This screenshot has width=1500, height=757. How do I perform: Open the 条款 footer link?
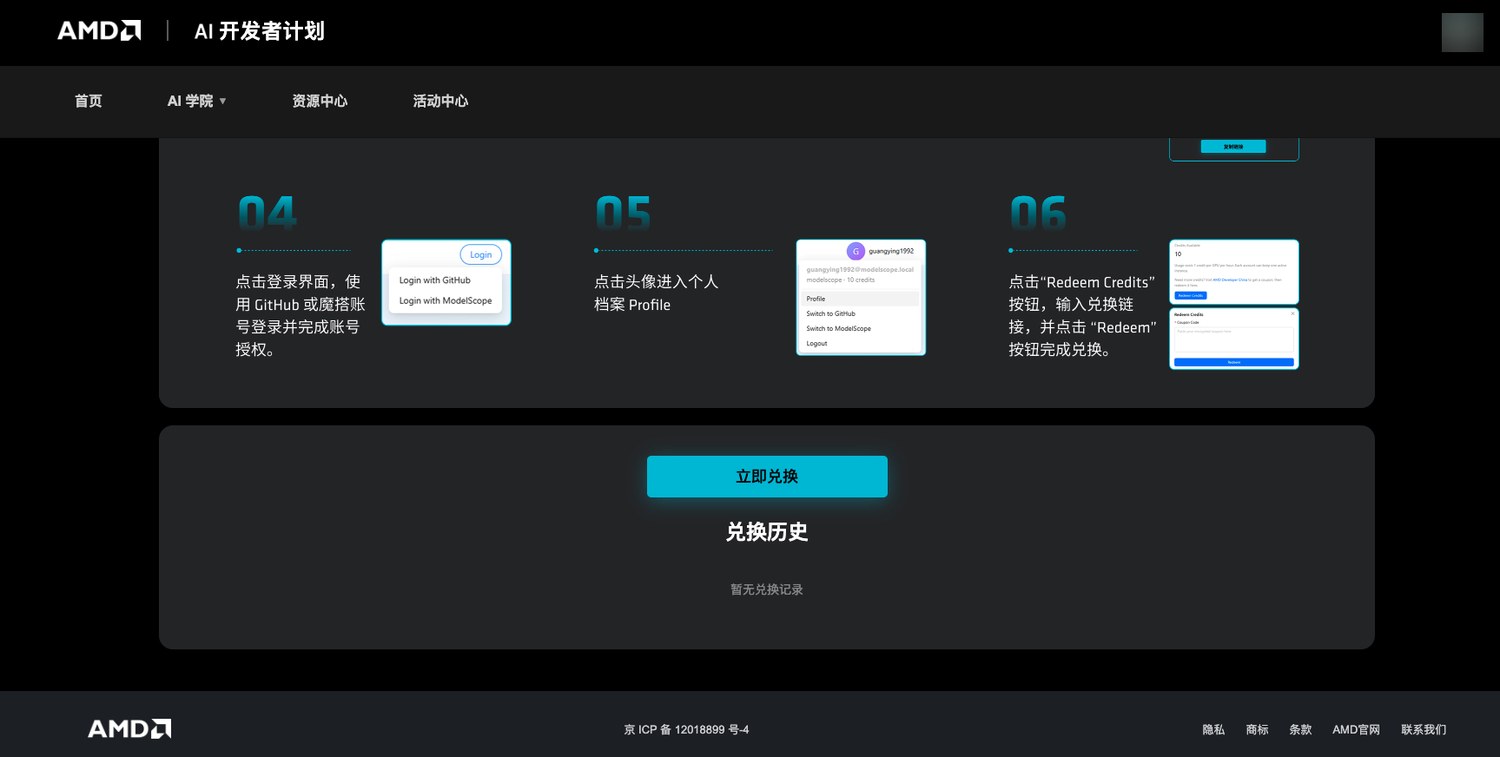tap(1300, 730)
